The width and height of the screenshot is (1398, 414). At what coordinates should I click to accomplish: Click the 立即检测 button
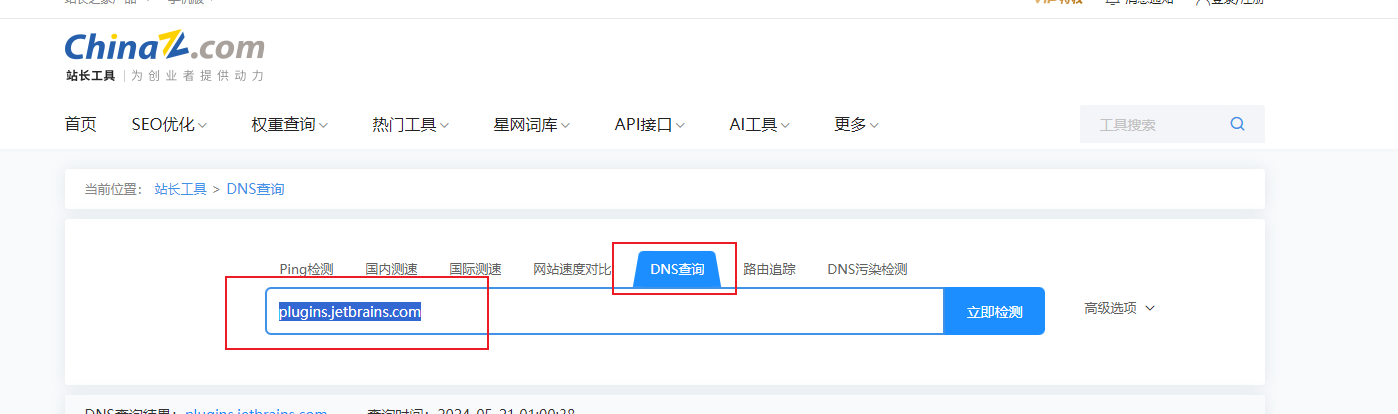pyautogui.click(x=994, y=311)
